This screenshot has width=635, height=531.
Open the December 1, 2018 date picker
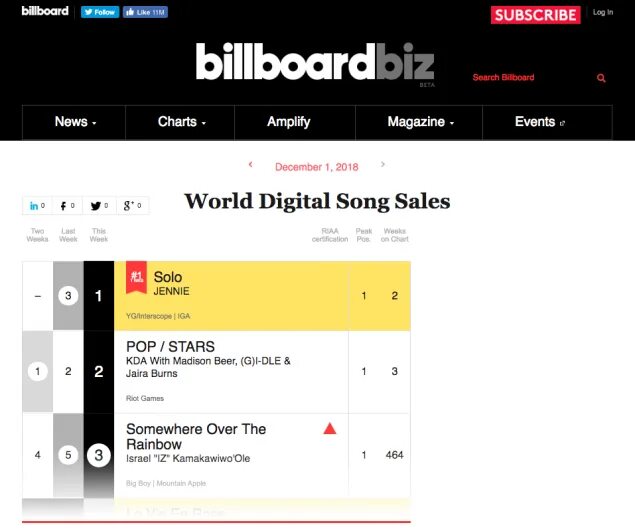(x=316, y=167)
